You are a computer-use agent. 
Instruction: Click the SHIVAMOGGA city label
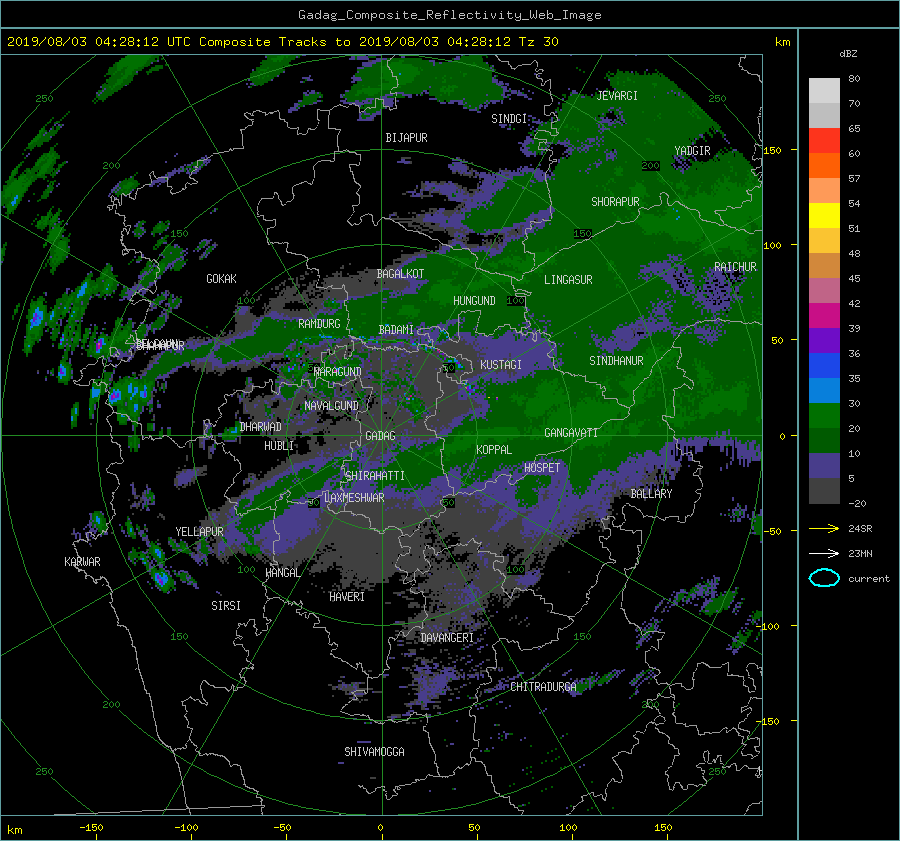pos(374,752)
